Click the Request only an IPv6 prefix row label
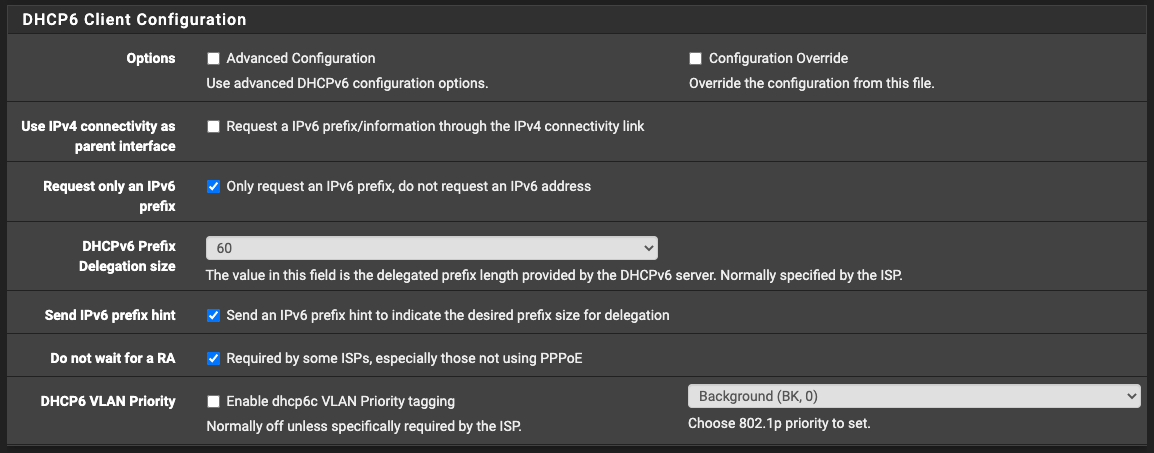 coord(109,196)
